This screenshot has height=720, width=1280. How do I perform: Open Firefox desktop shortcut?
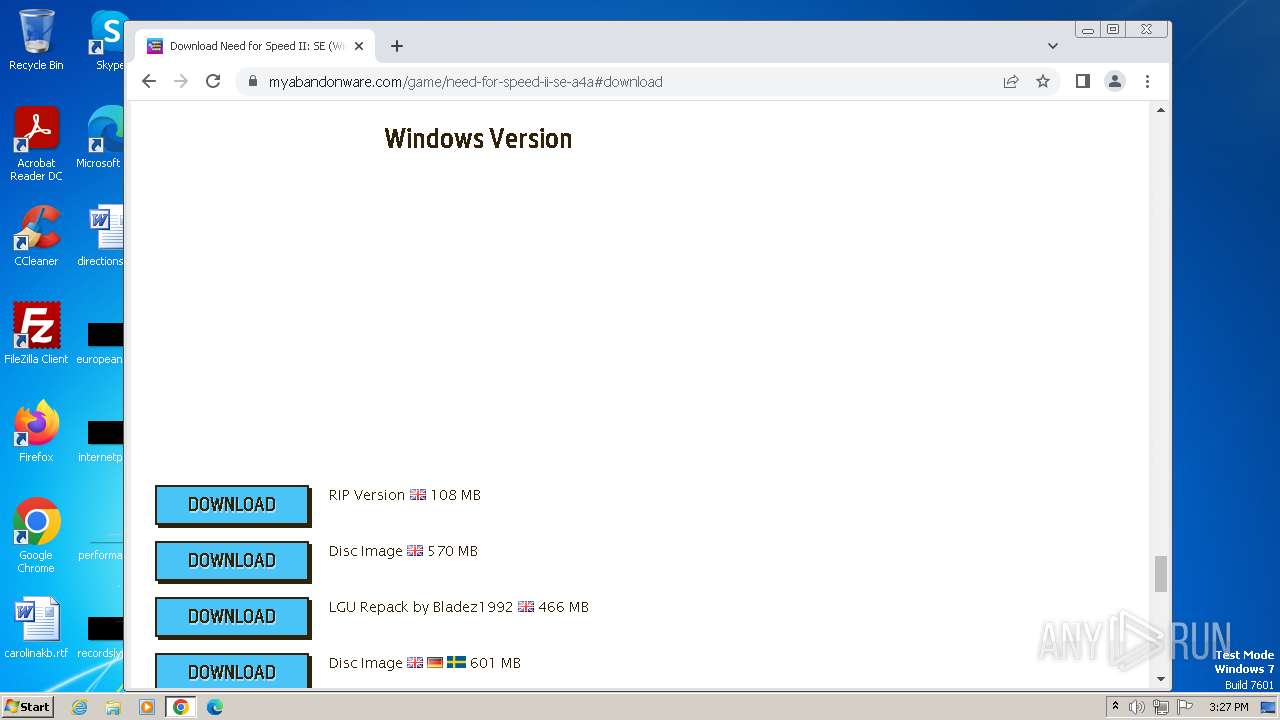pos(36,432)
